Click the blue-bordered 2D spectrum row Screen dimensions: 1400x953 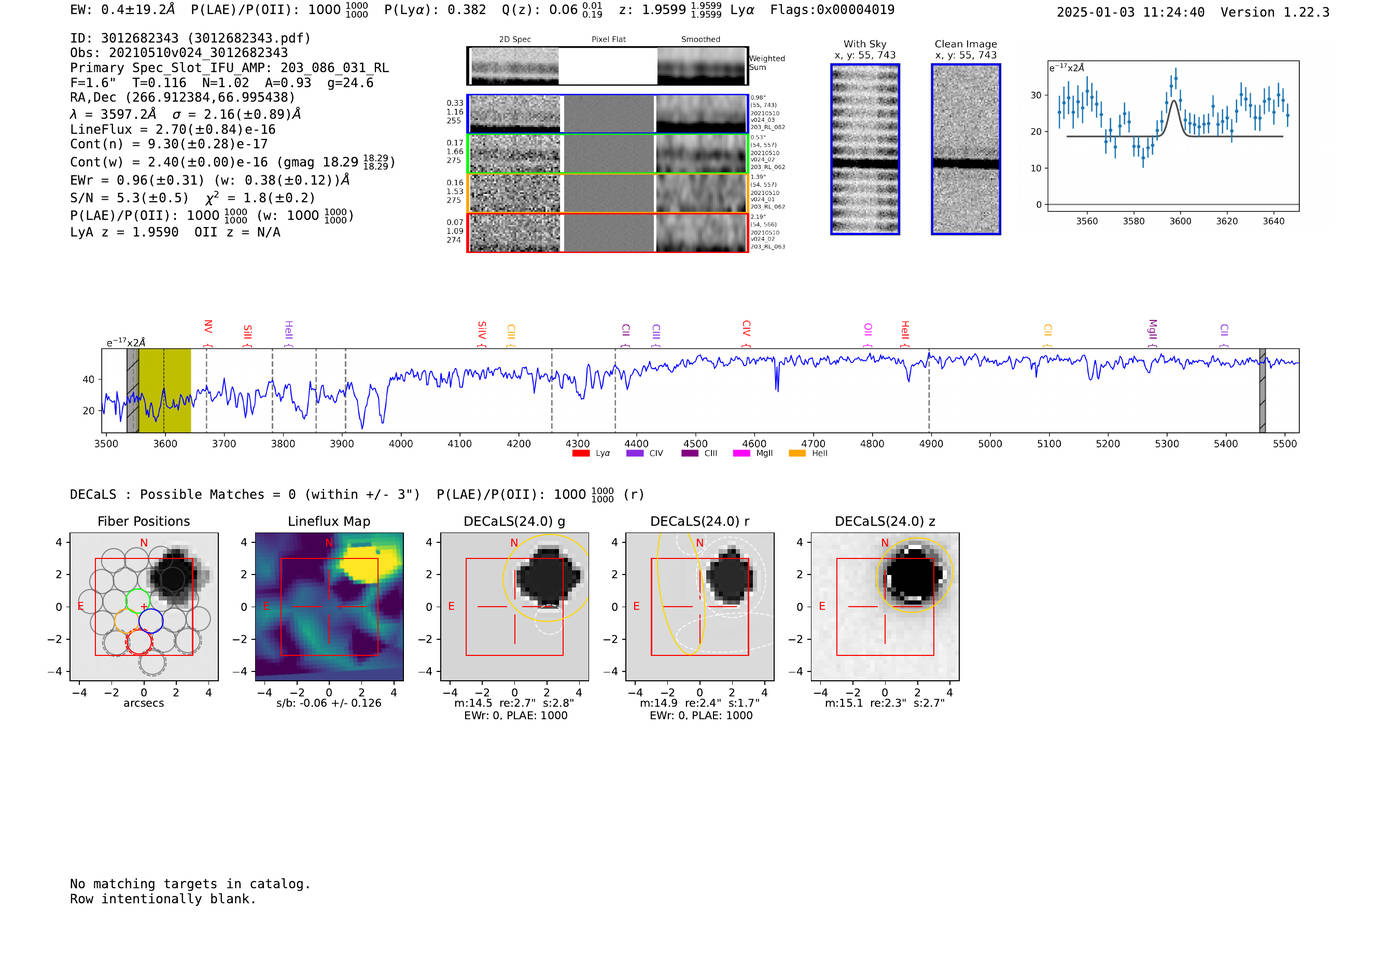tap(607, 114)
